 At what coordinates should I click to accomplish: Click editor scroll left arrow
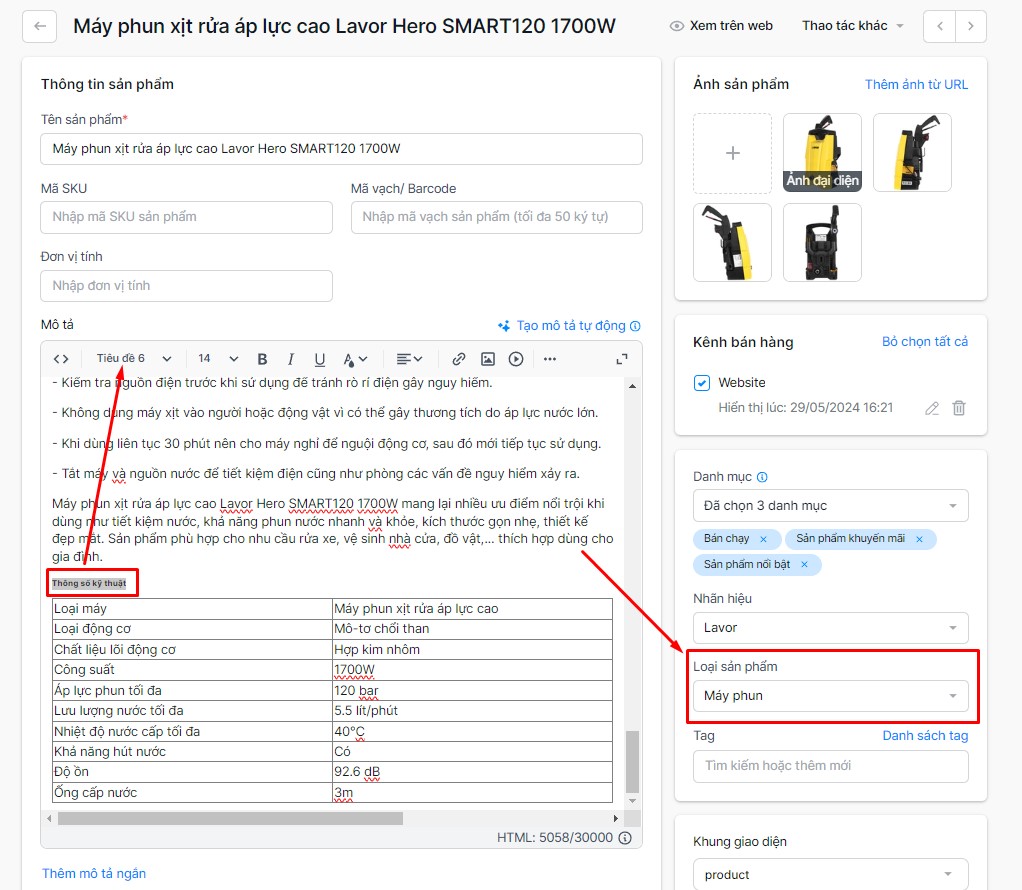click(x=49, y=818)
